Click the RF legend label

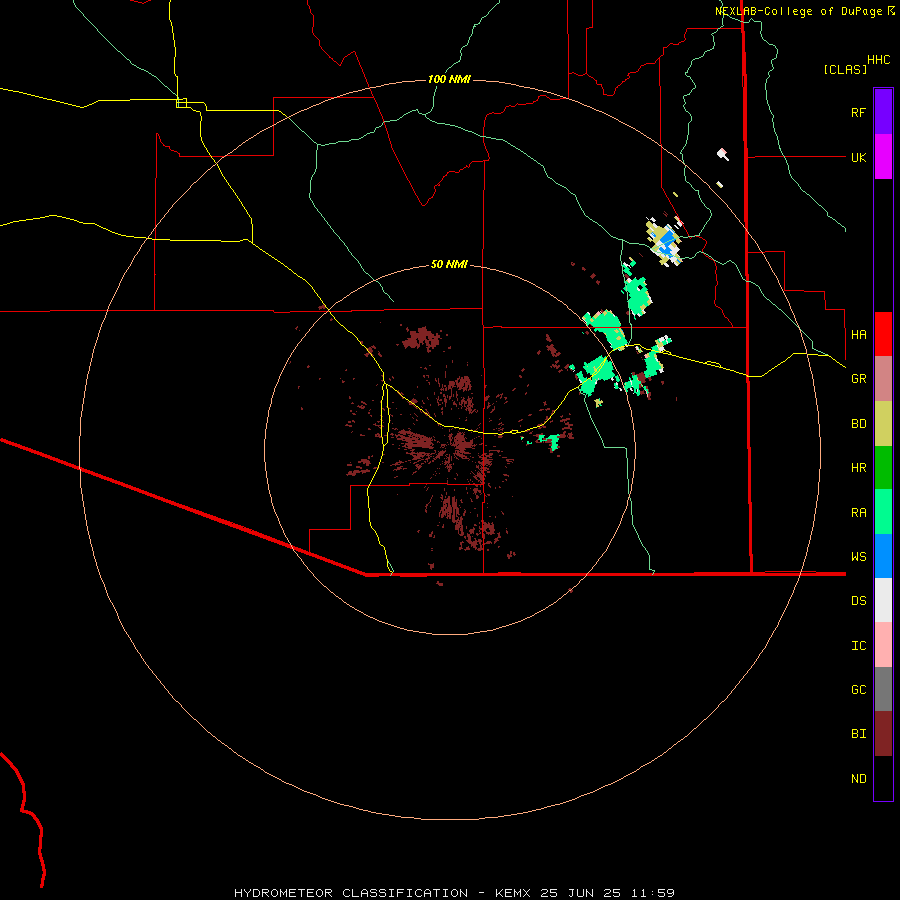click(x=858, y=112)
